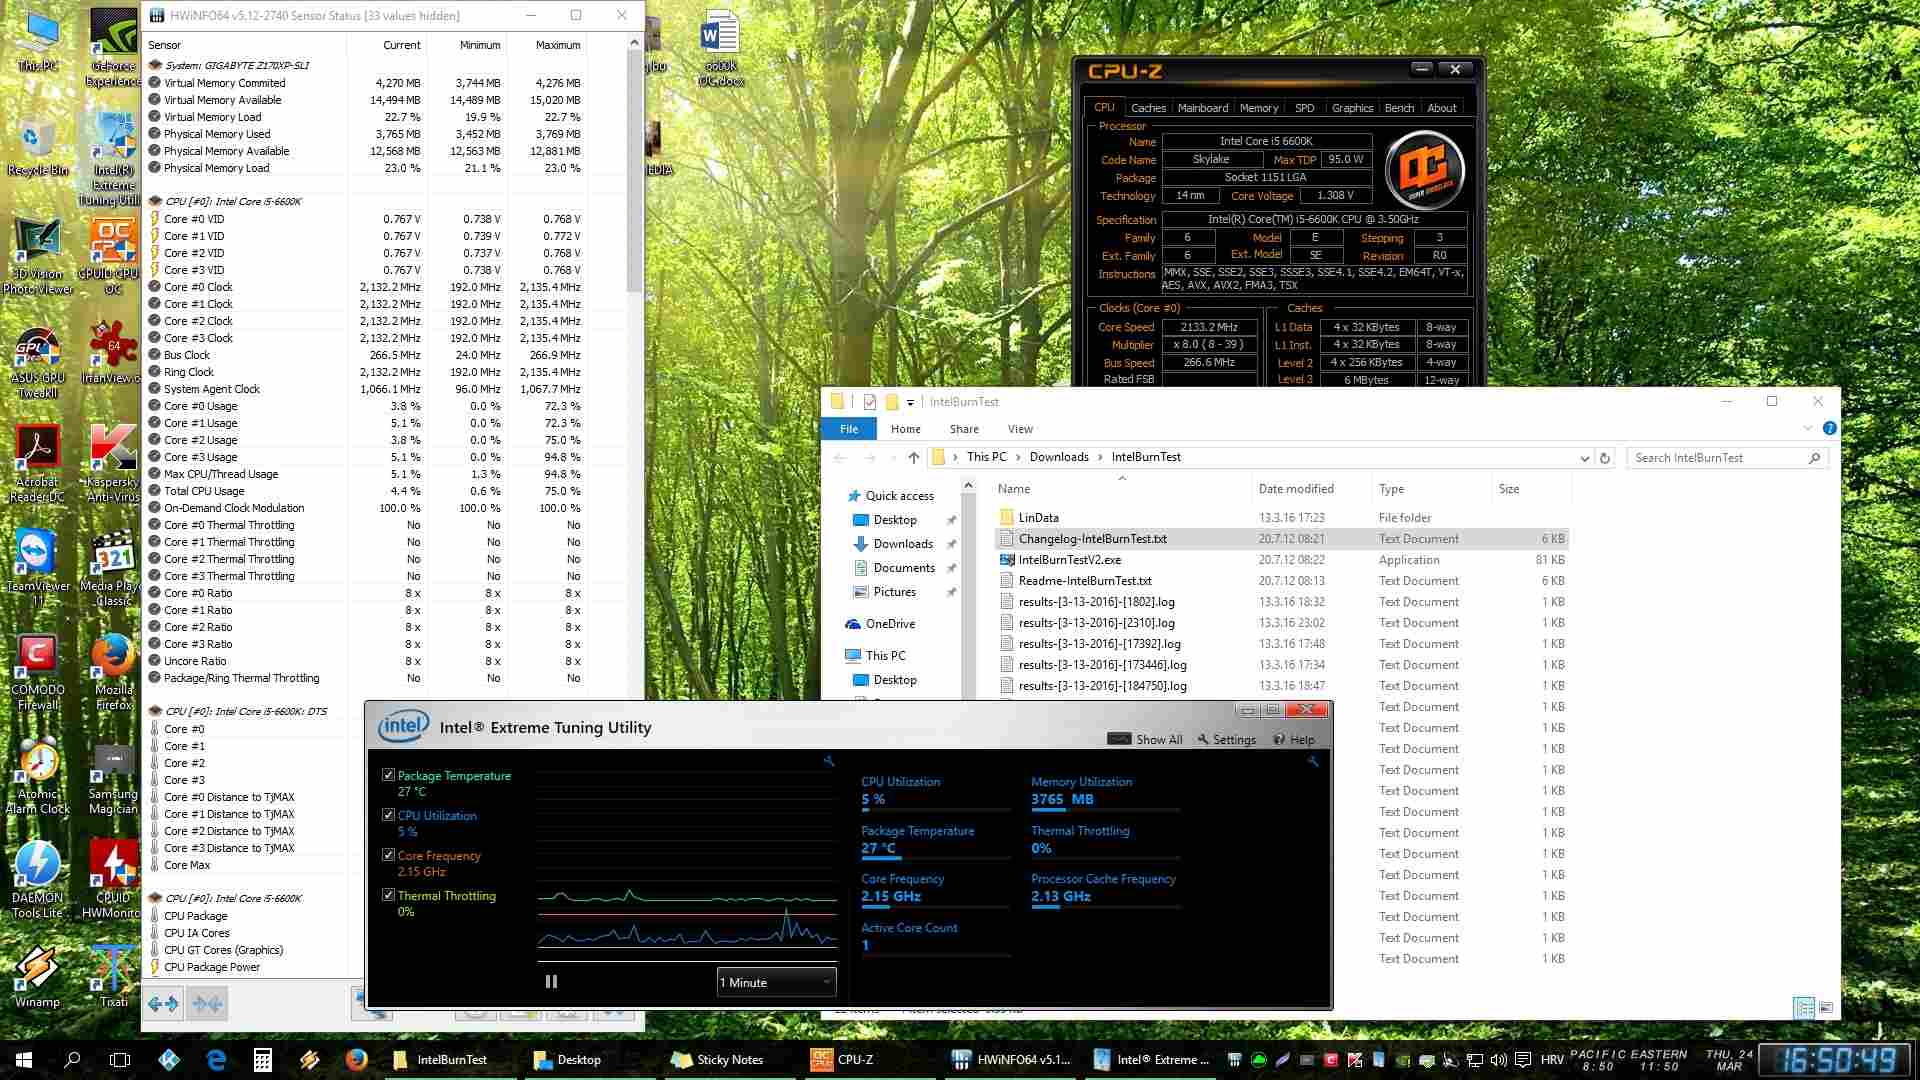Disable the Thermal Throttling graph checkbox

pos(388,895)
